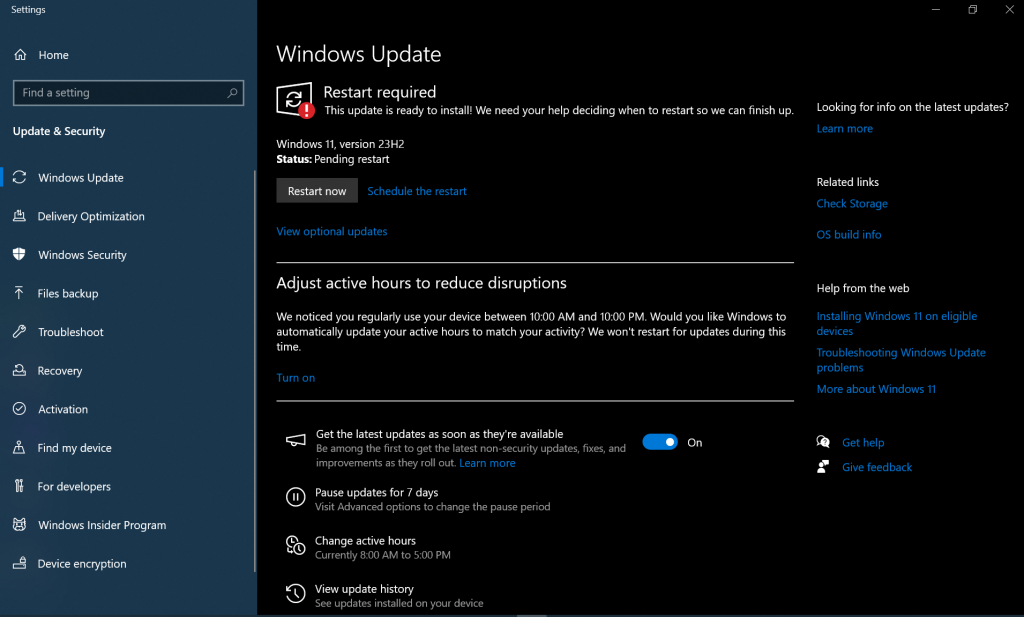Open Installing Windows 11 on eligible devices
The width and height of the screenshot is (1024, 617).
897,323
